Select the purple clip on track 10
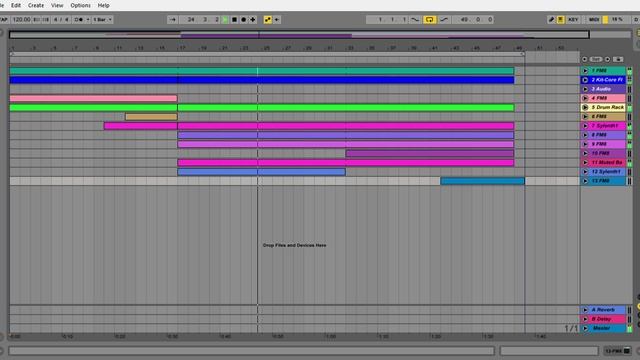640x360 pixels. click(x=430, y=153)
